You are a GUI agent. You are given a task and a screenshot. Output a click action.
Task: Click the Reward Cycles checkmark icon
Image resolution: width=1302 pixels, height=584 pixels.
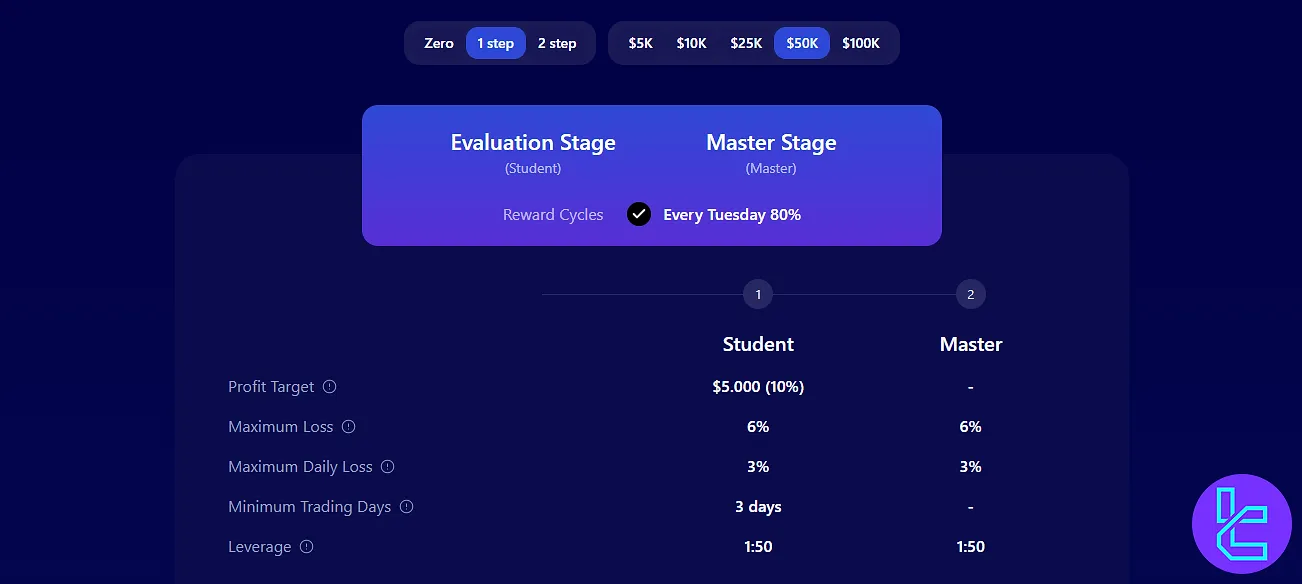click(639, 214)
